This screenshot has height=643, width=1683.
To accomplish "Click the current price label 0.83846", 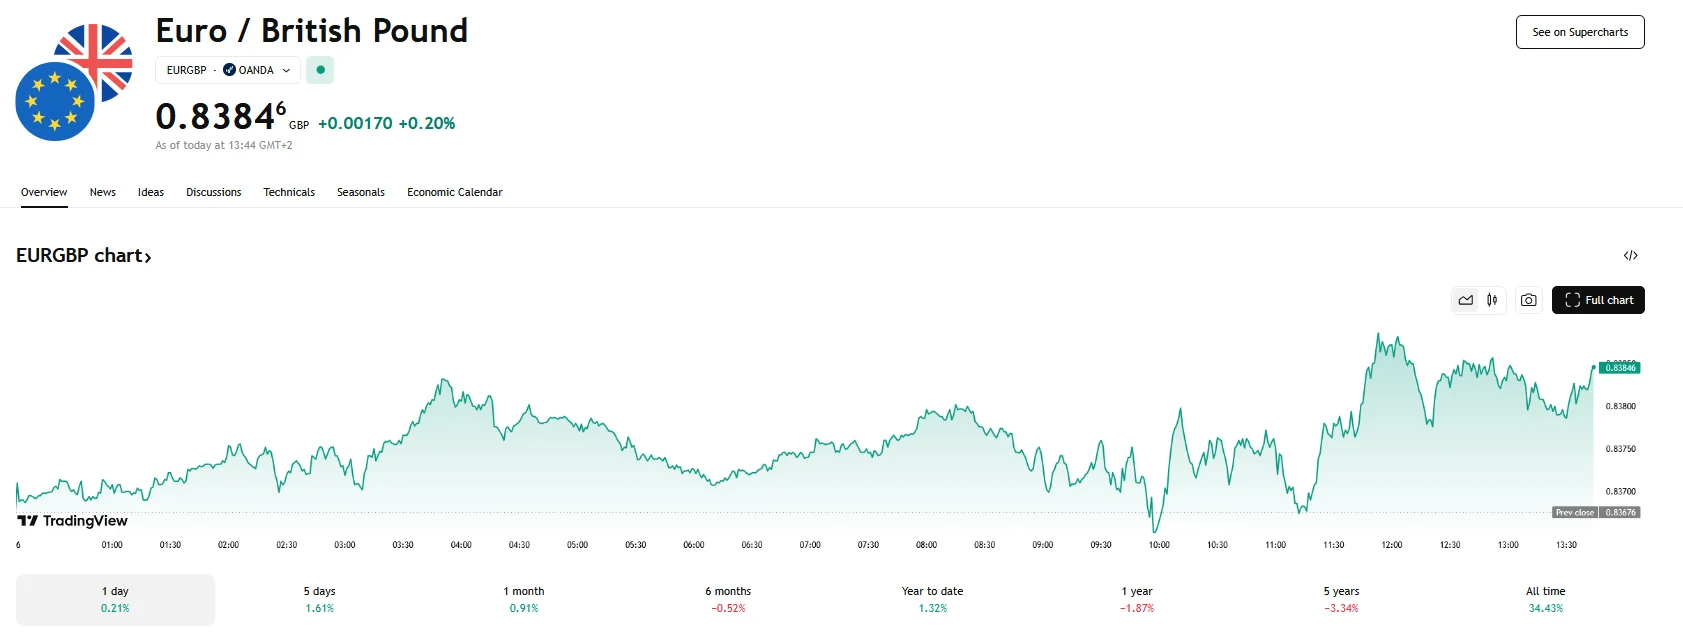I will point(1620,368).
